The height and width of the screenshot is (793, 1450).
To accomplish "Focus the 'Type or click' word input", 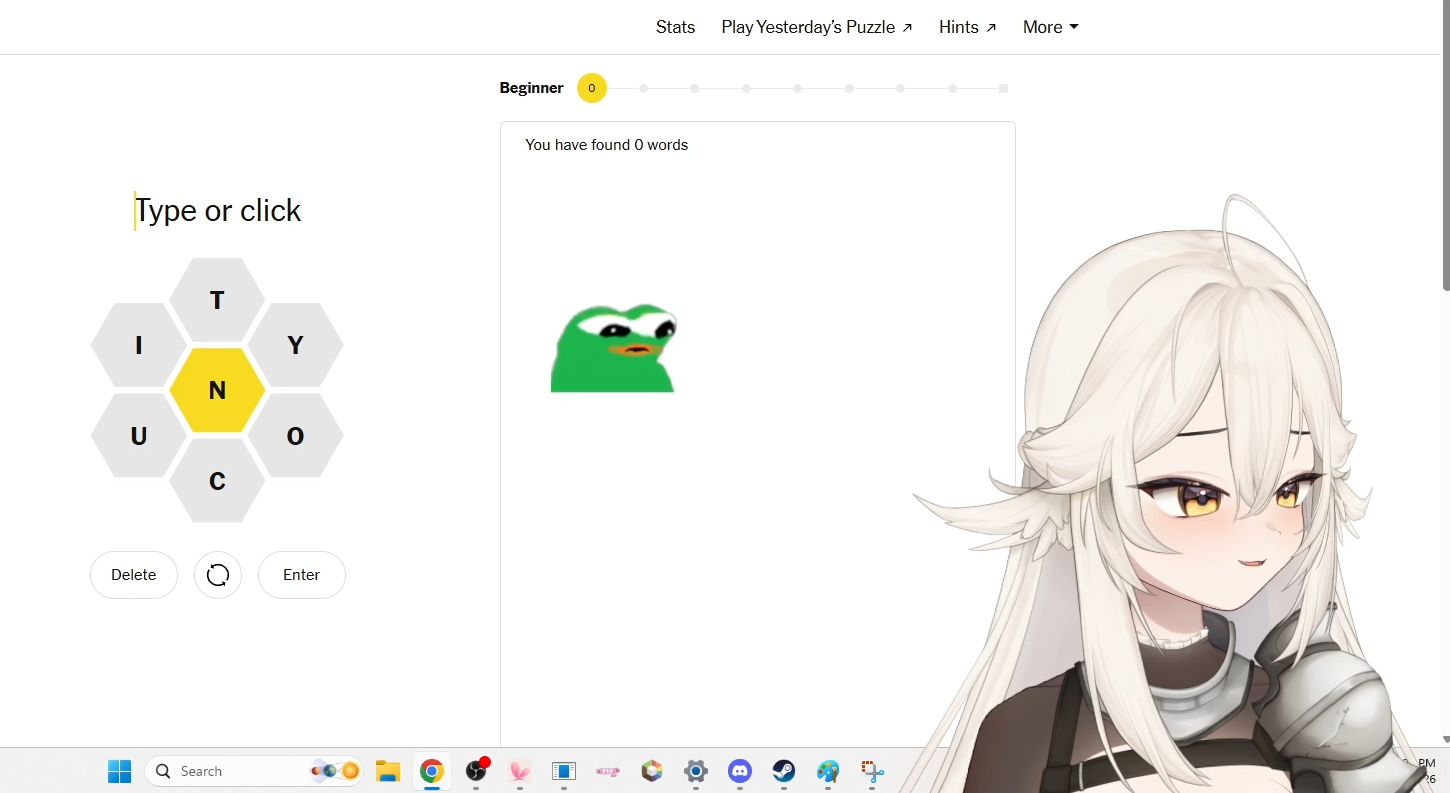I will click(x=218, y=210).
